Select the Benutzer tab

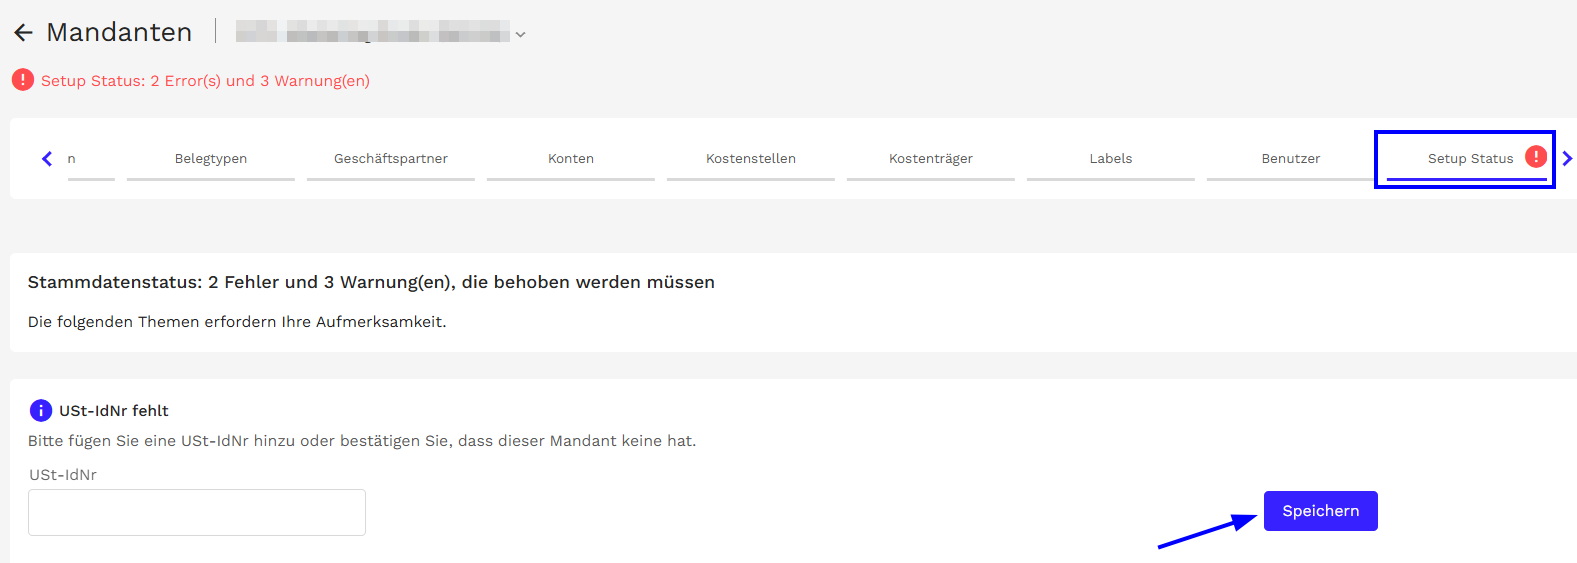[1290, 159]
